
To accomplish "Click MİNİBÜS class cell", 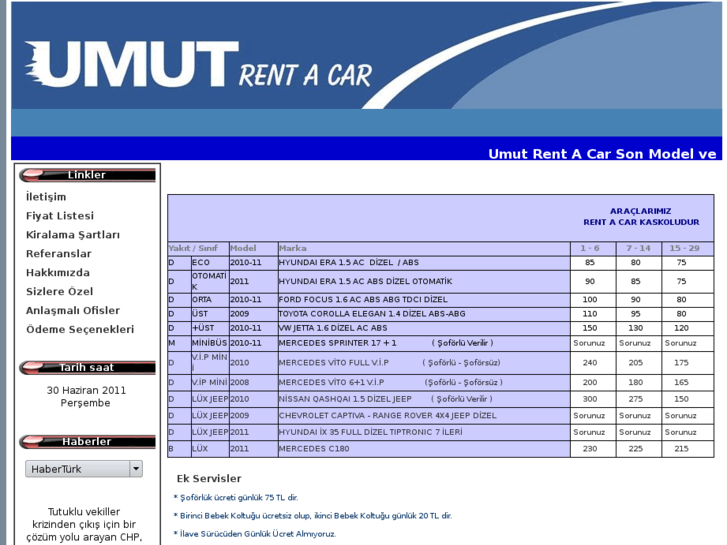I will [210, 343].
